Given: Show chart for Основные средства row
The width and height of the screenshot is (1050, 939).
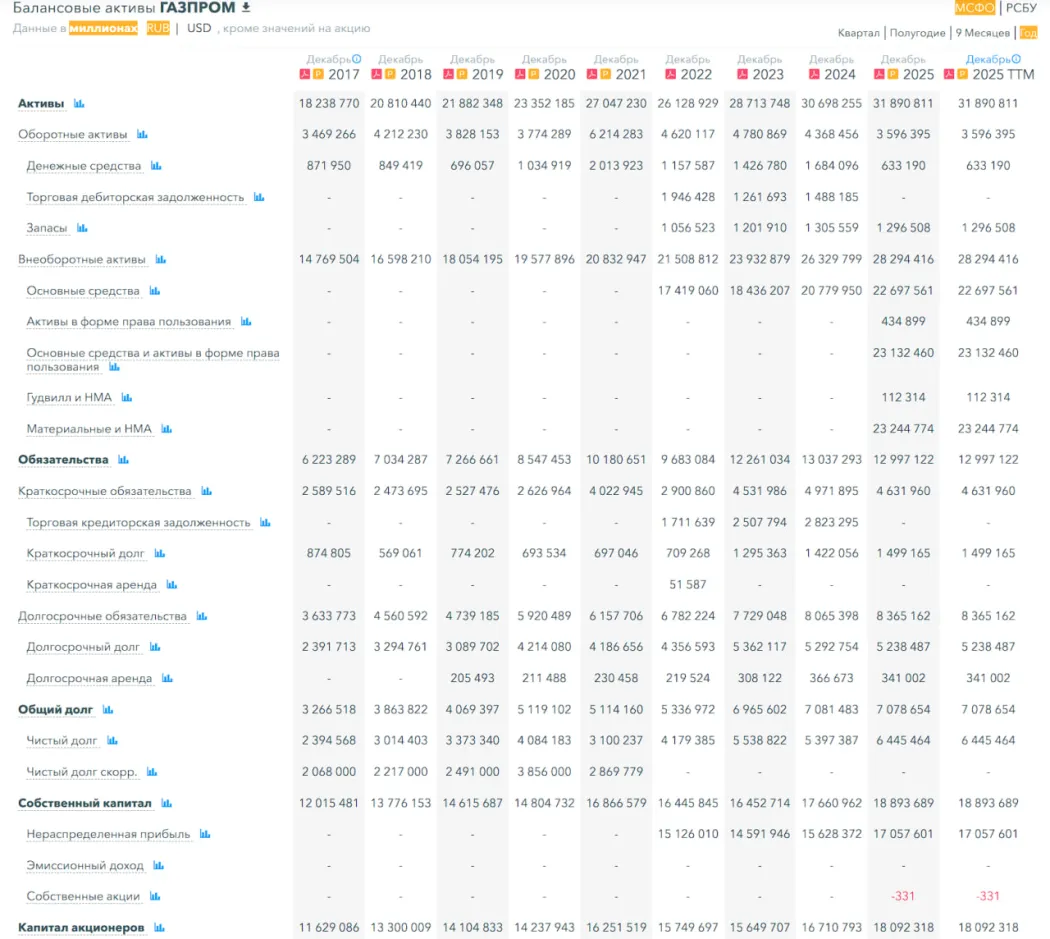Looking at the screenshot, I should [155, 291].
